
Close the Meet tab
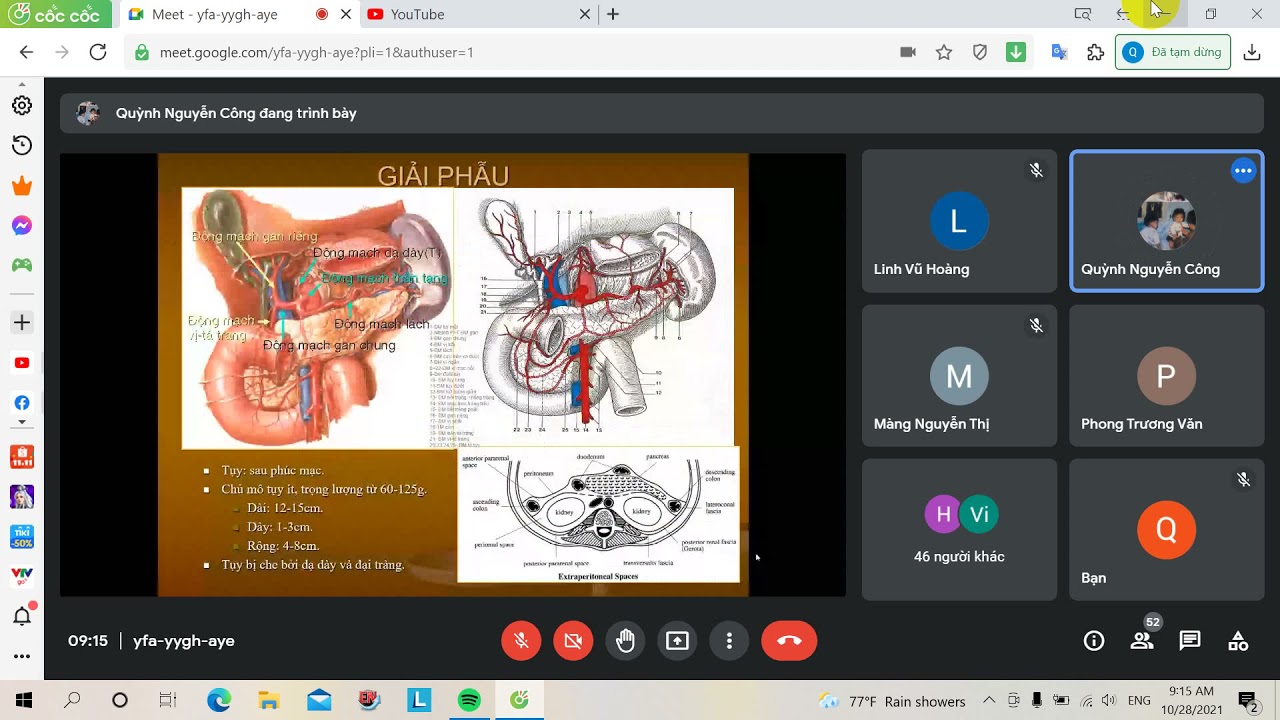pyautogui.click(x=348, y=14)
